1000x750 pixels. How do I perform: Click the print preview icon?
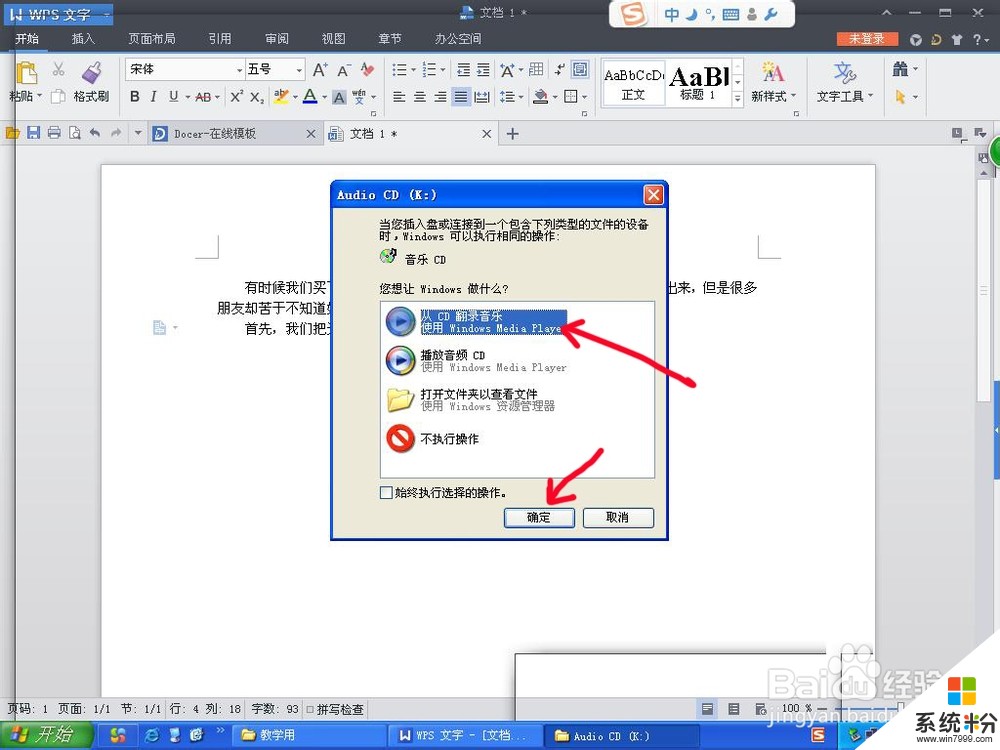click(x=75, y=133)
